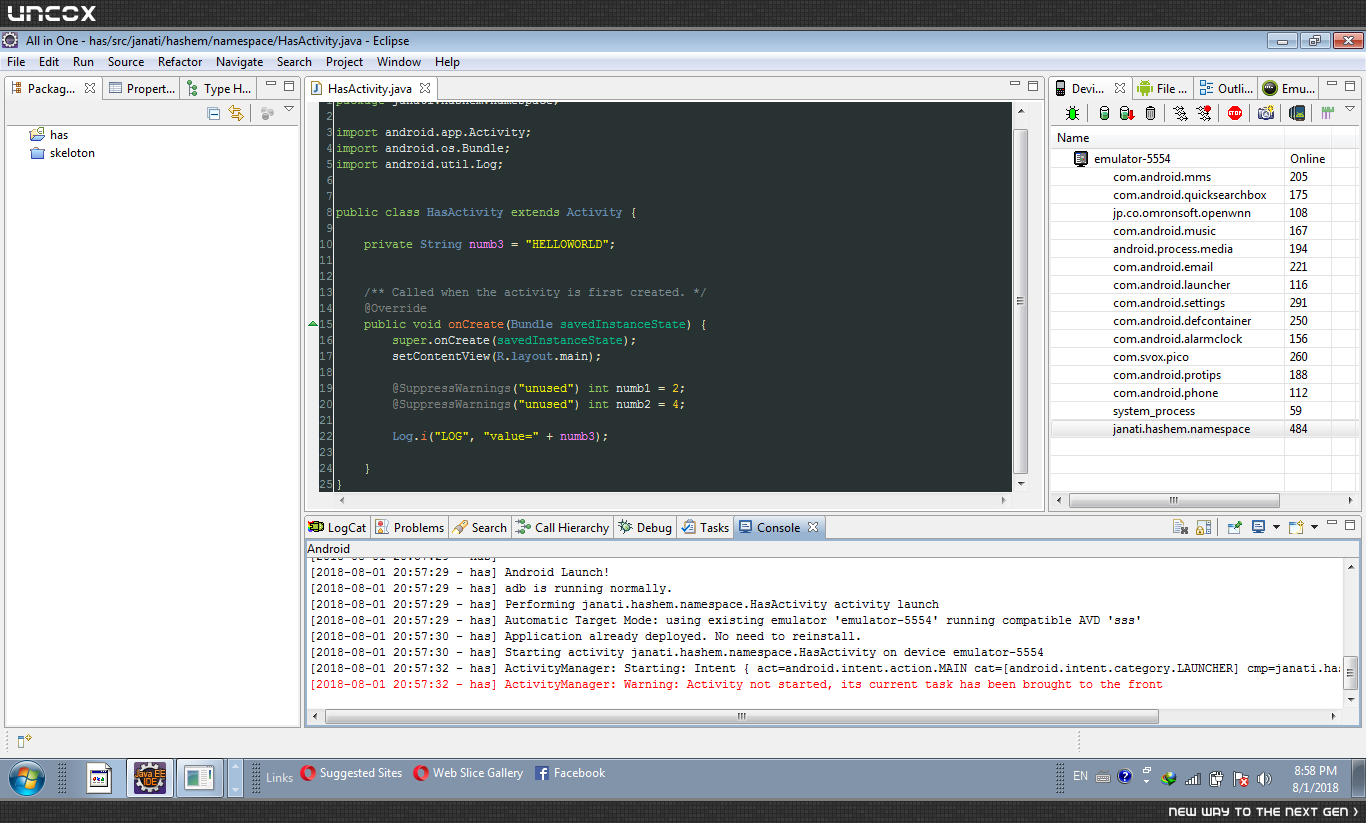Image resolution: width=1366 pixels, height=823 pixels.
Task: Click override marker beside onCreate line
Action: [312, 324]
